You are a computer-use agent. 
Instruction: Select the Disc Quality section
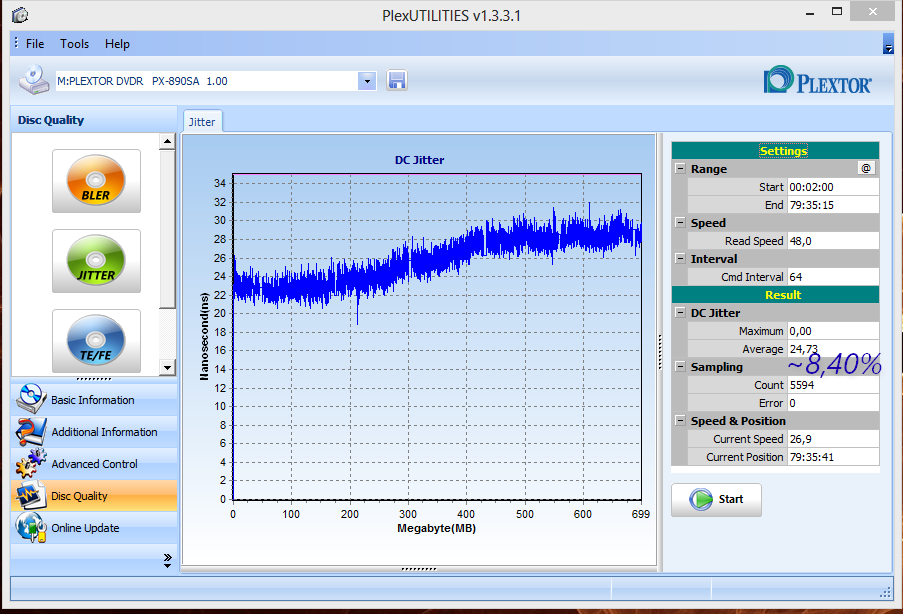(x=94, y=496)
